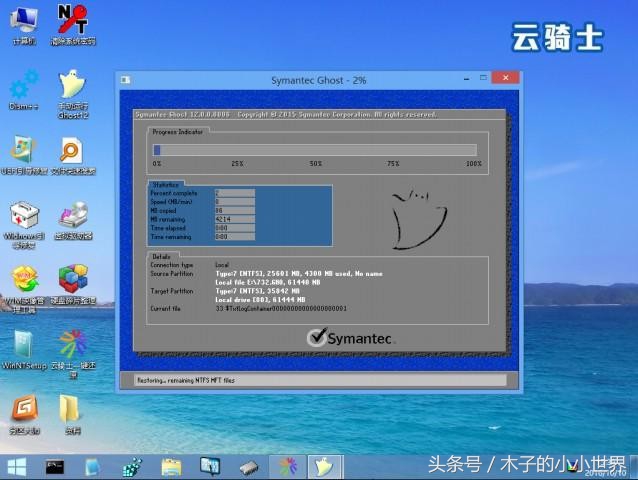The height and width of the screenshot is (480, 638).
Task: Switch to the colorful Yunqishi taskbar button
Action: click(287, 467)
